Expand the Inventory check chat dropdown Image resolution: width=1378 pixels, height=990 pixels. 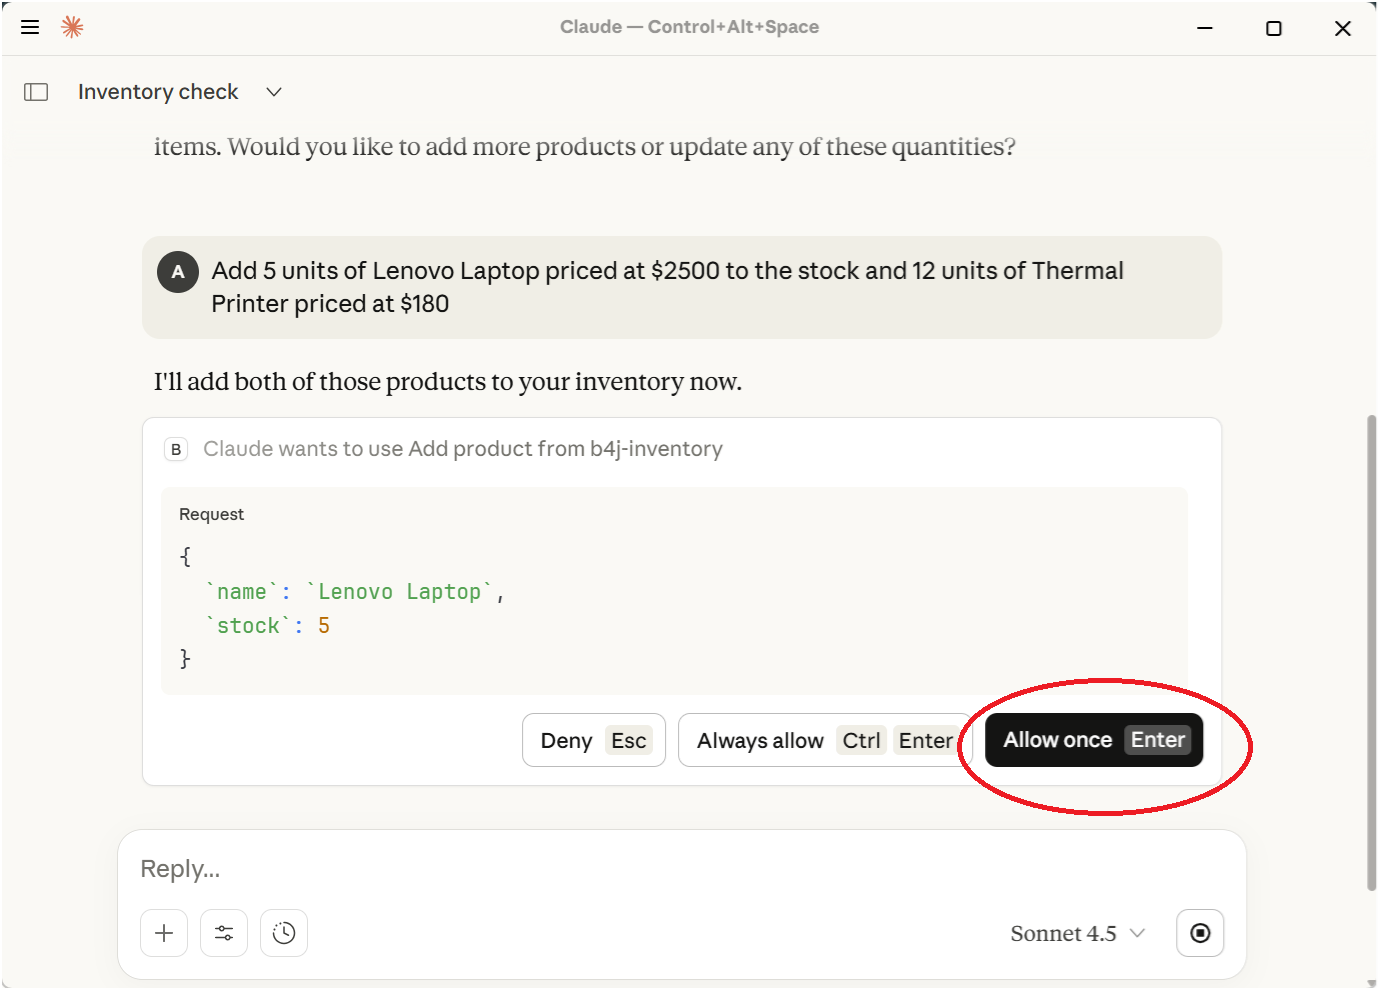coord(274,92)
